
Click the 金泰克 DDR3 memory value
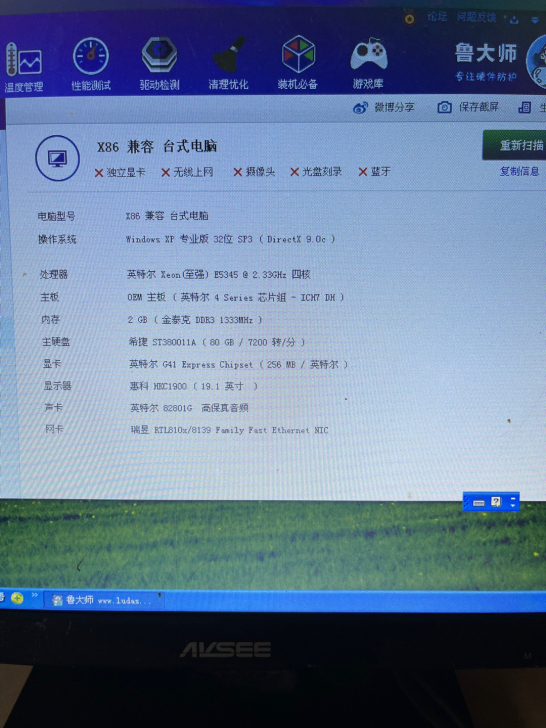pyautogui.click(x=195, y=320)
